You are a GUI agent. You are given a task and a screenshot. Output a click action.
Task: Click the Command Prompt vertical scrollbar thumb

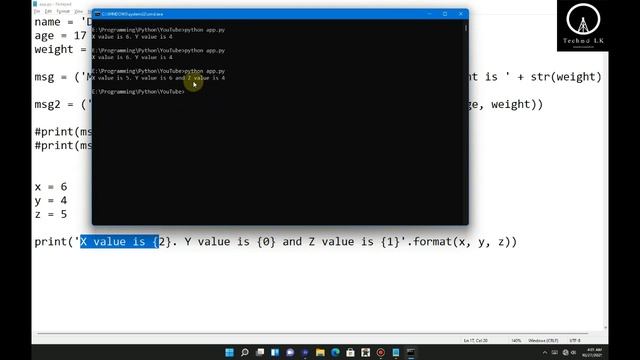tap(466, 28)
